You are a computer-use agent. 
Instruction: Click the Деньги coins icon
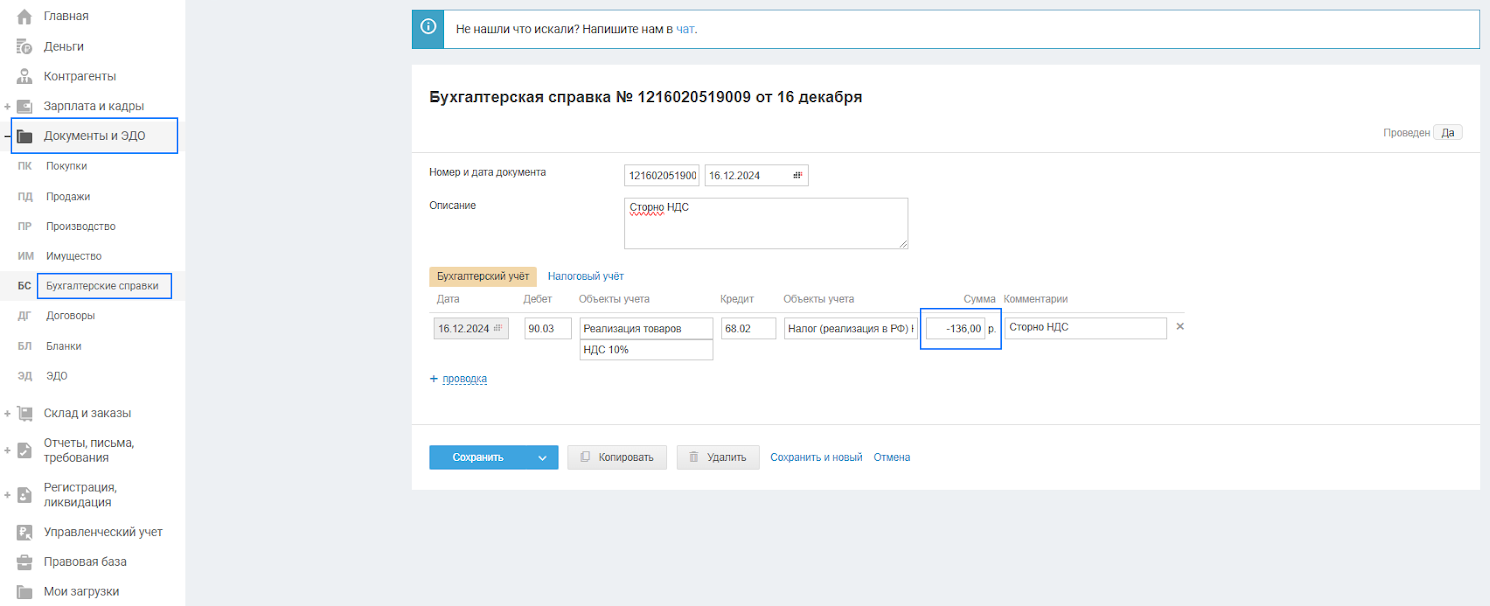(x=25, y=46)
